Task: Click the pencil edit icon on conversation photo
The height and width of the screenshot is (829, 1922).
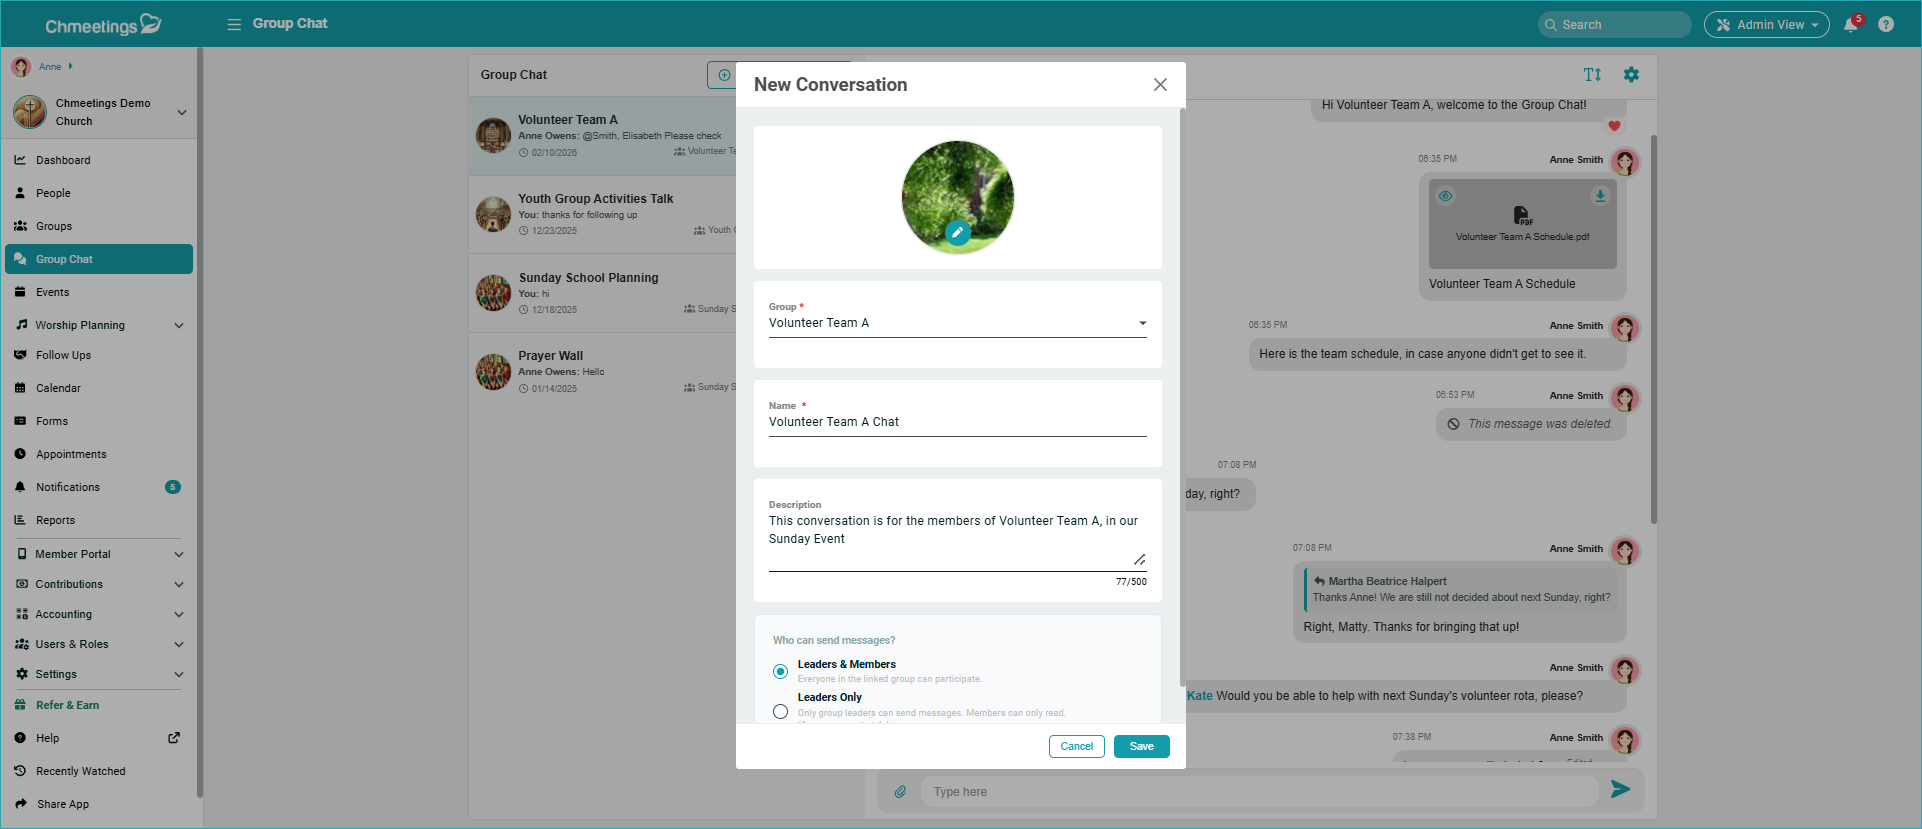Action: tap(957, 233)
